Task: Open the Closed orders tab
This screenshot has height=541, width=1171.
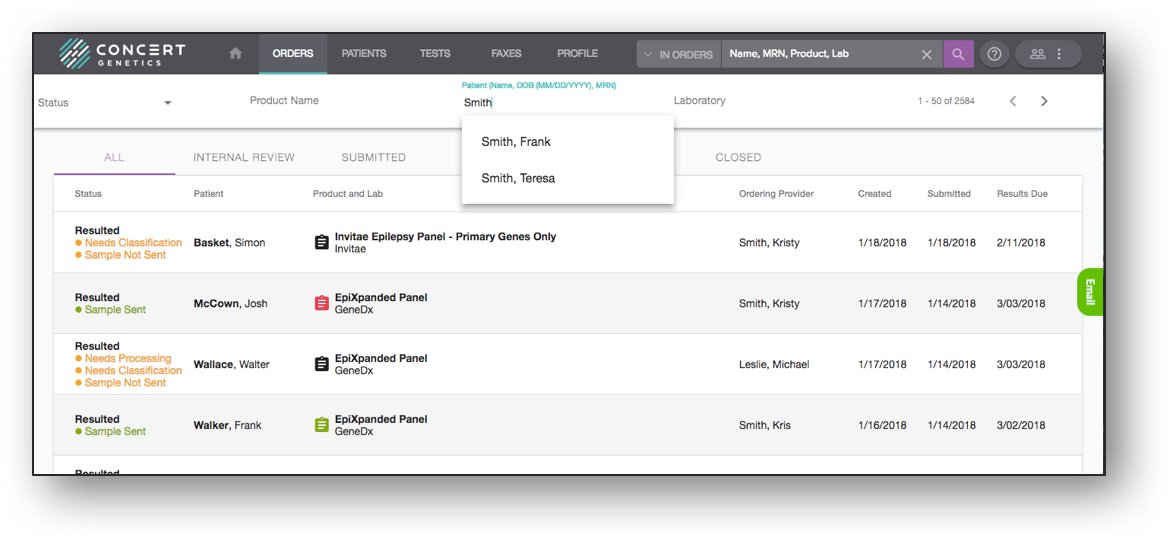Action: 738,157
